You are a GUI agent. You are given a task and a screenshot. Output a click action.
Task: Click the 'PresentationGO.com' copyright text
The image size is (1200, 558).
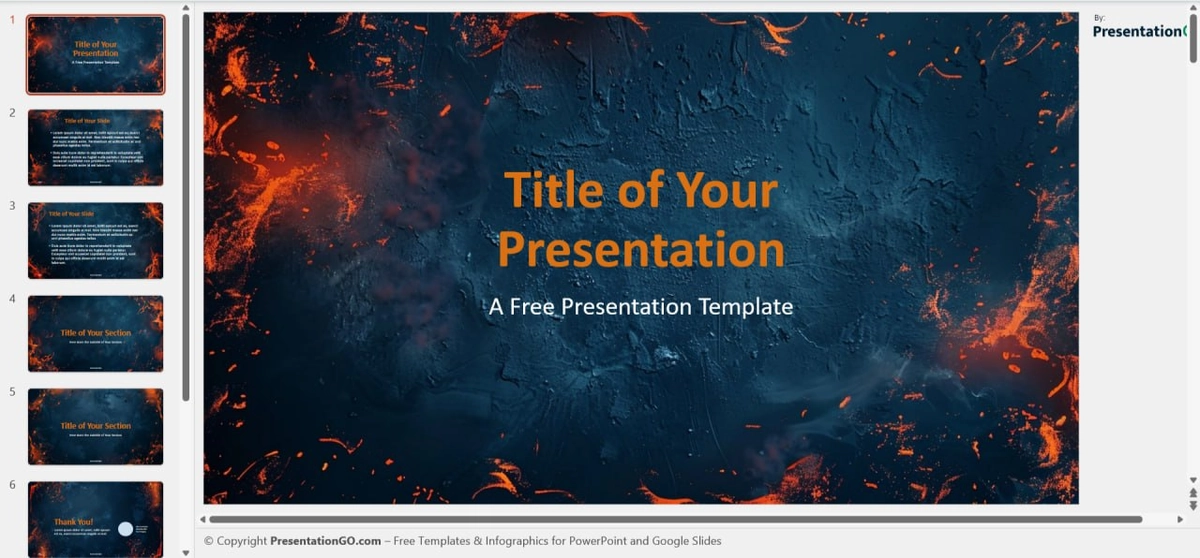click(x=325, y=541)
